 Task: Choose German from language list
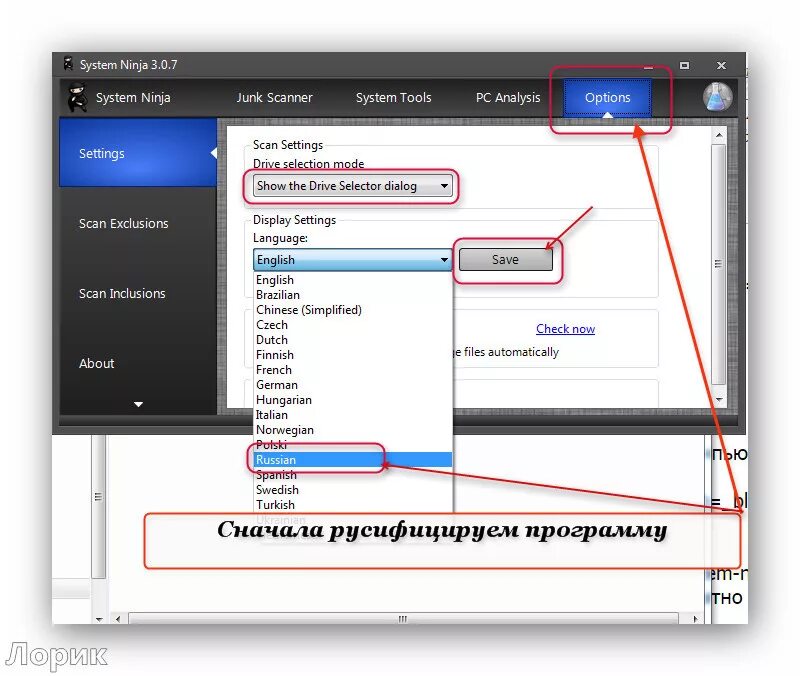pyautogui.click(x=353, y=385)
